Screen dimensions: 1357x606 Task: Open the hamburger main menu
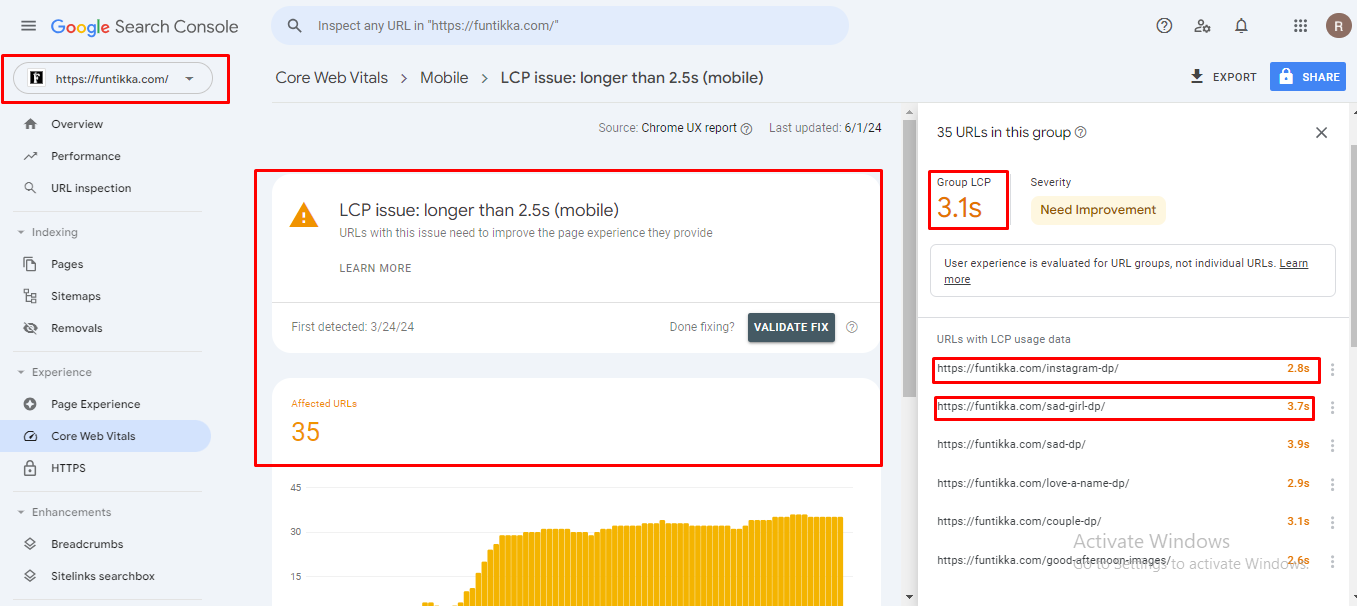[28, 26]
